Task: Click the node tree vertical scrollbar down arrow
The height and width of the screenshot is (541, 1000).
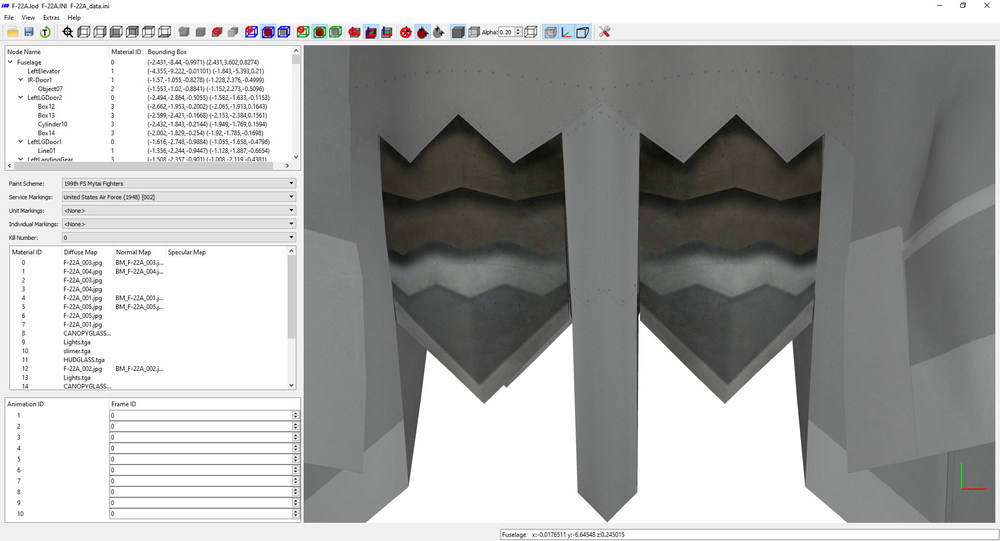Action: [296, 156]
